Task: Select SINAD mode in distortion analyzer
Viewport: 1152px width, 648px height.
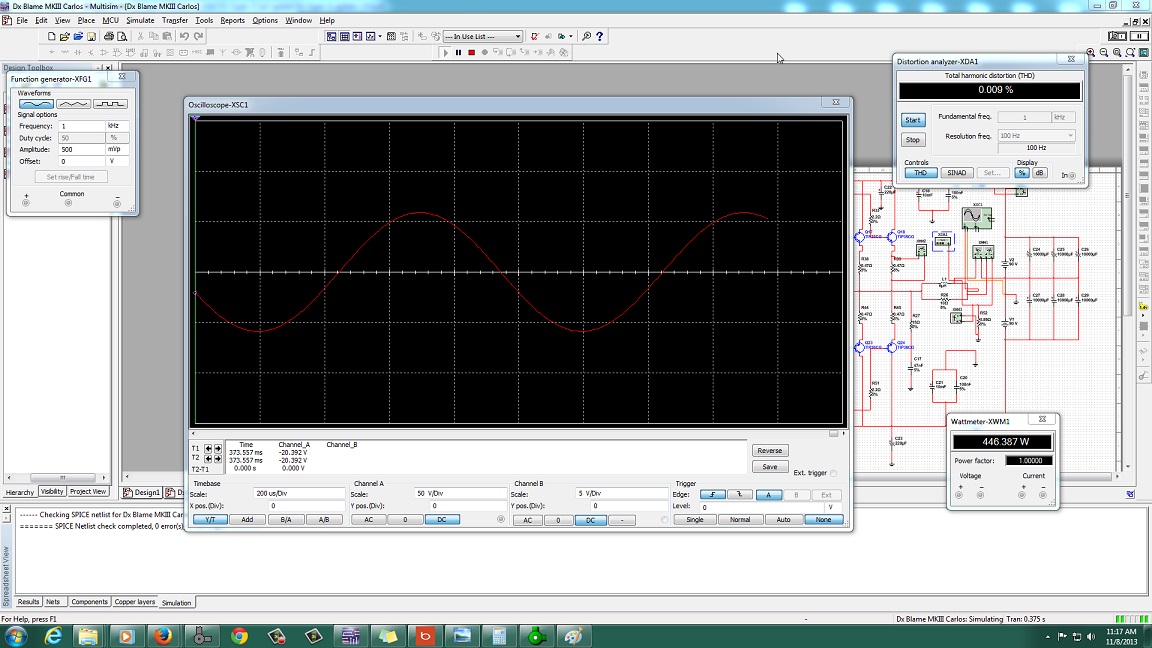Action: [x=957, y=173]
